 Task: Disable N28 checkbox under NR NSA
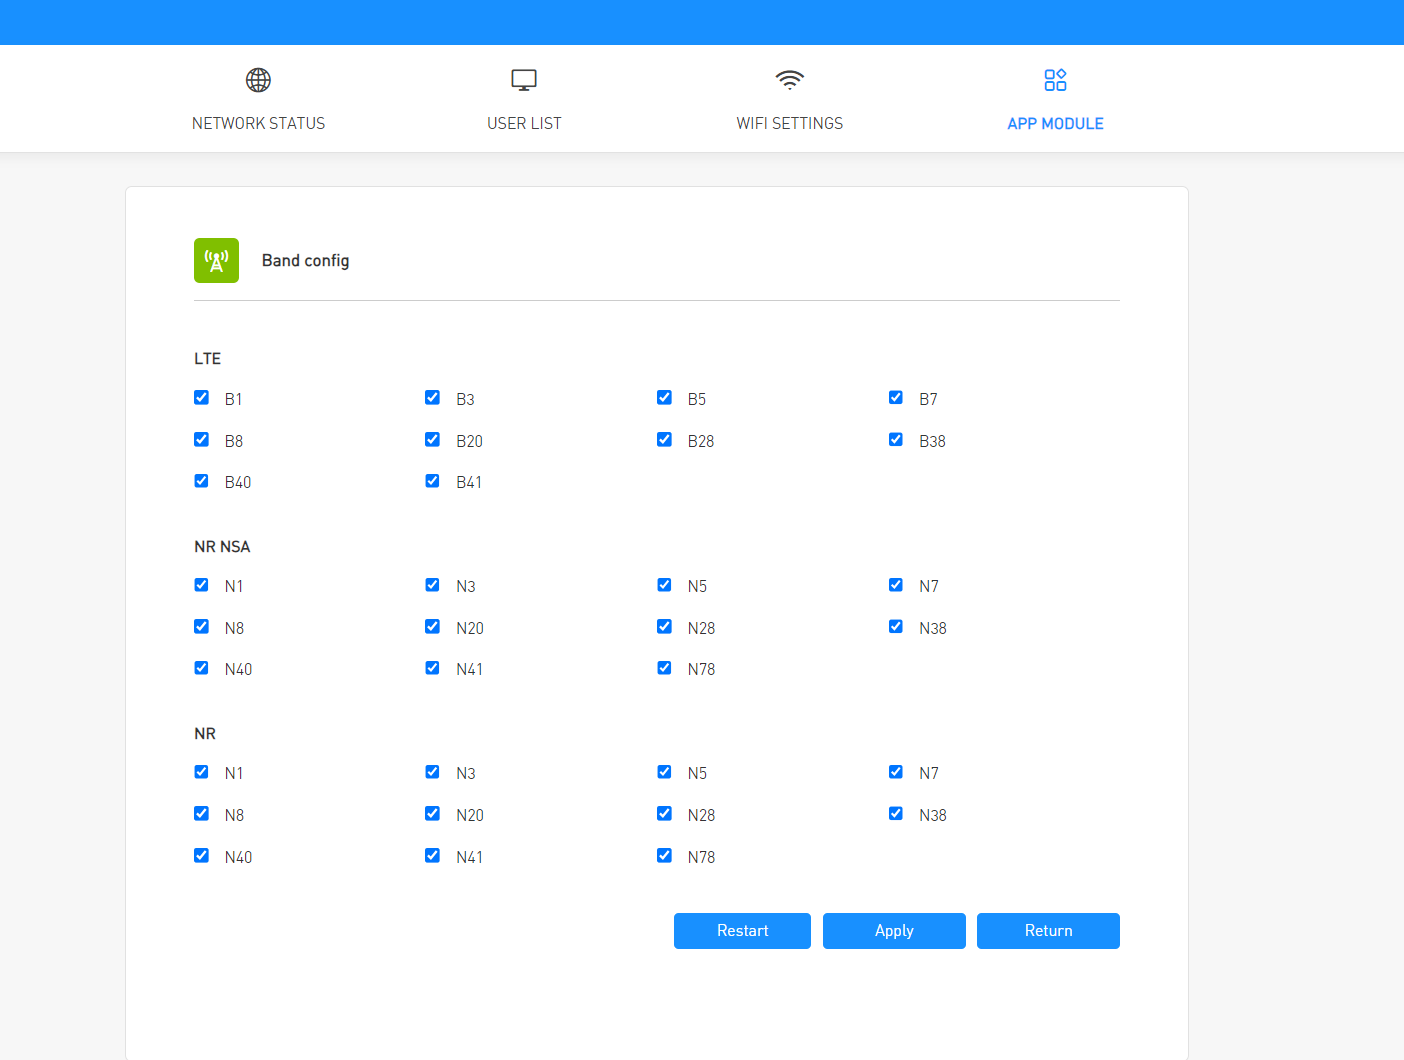pos(664,626)
